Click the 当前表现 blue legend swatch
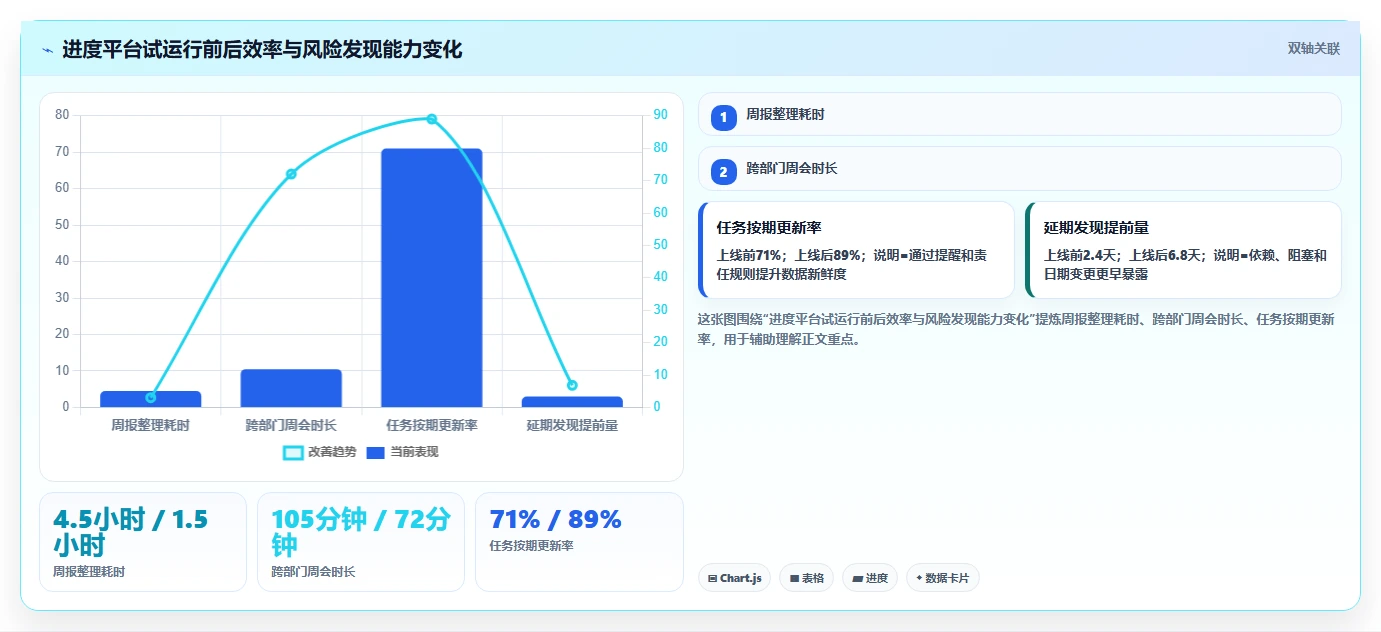Screen dimensions: 1381x632 [376, 453]
